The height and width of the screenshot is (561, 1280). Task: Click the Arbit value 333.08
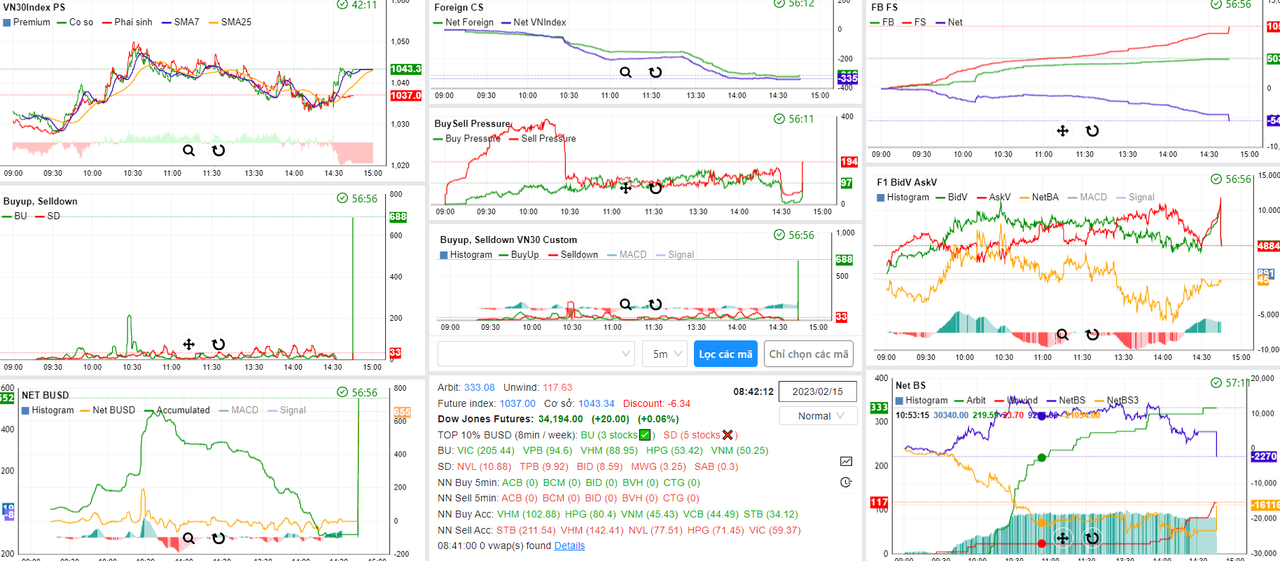479,387
